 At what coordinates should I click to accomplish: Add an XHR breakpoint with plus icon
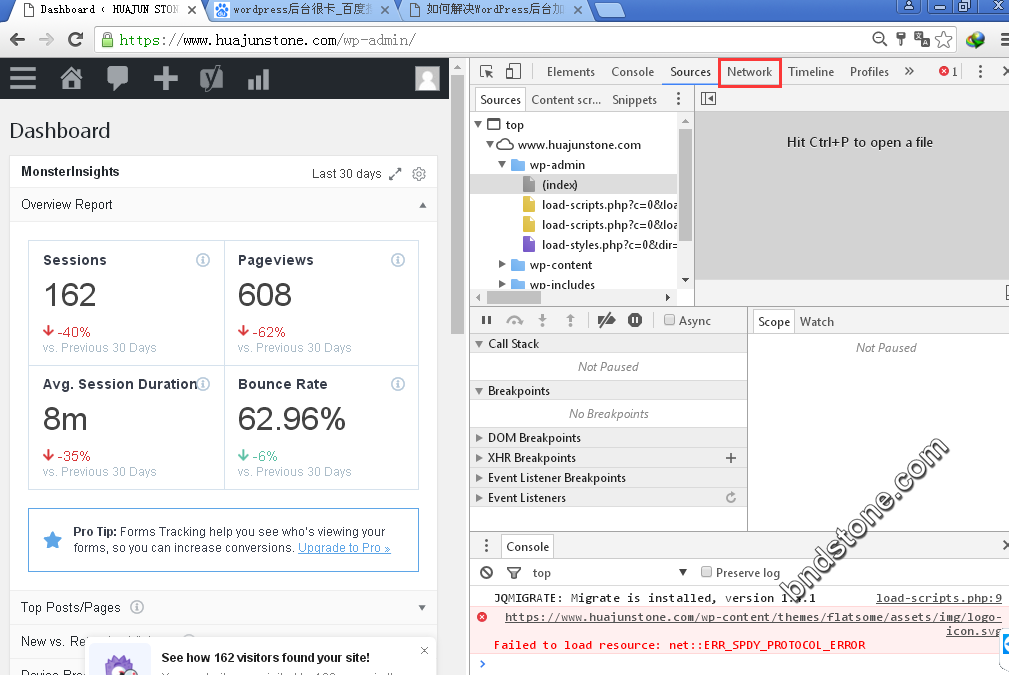coord(731,458)
